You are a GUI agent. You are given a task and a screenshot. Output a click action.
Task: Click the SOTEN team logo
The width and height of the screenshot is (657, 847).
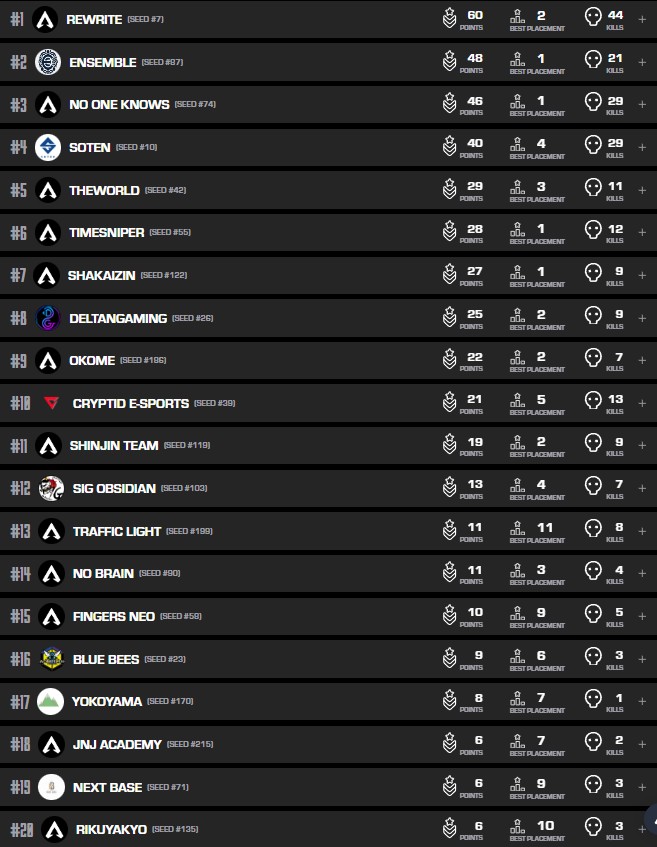(x=47, y=147)
